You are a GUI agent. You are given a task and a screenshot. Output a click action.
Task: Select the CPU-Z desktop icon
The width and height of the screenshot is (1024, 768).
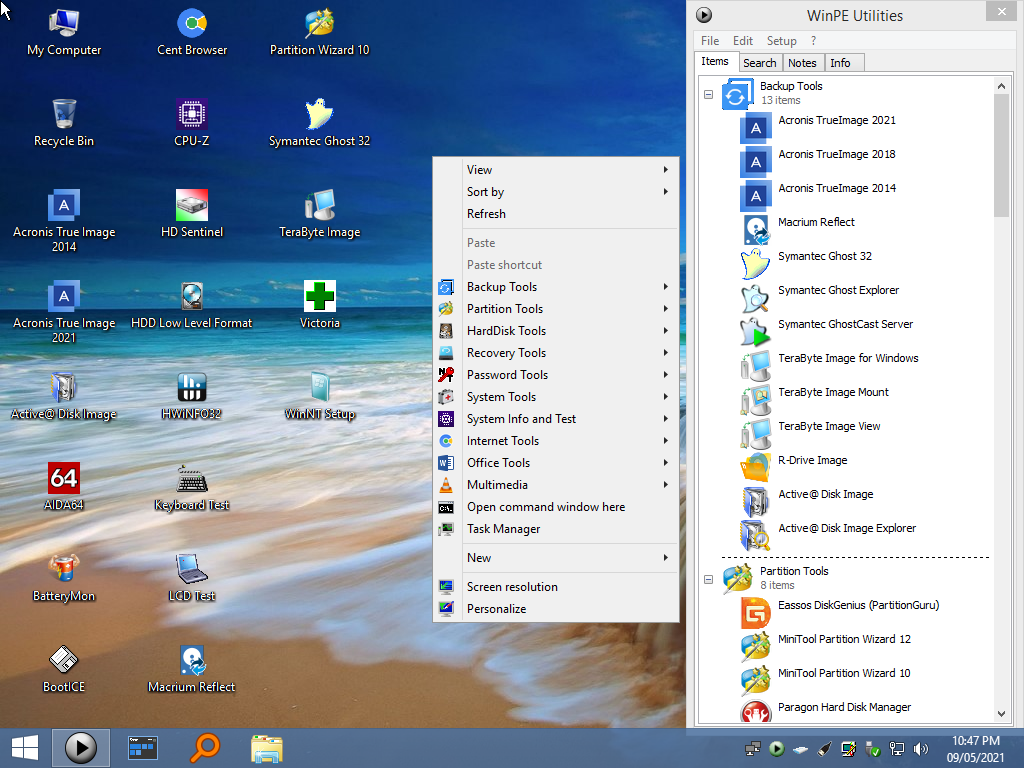tap(192, 123)
